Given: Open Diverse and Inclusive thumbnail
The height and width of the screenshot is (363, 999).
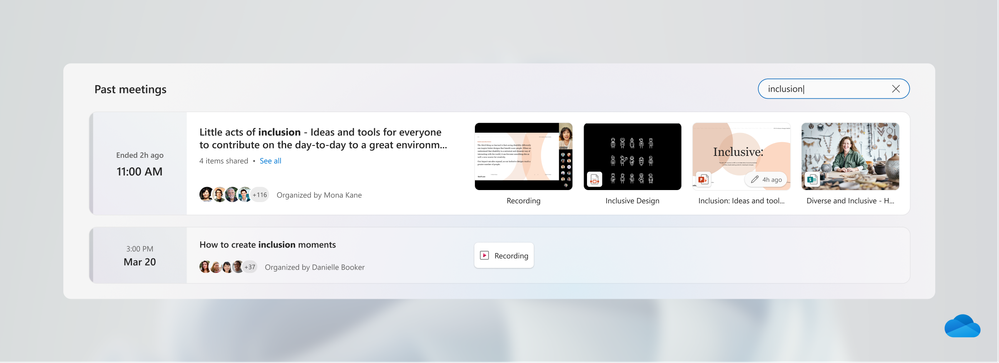Looking at the screenshot, I should click(x=851, y=157).
